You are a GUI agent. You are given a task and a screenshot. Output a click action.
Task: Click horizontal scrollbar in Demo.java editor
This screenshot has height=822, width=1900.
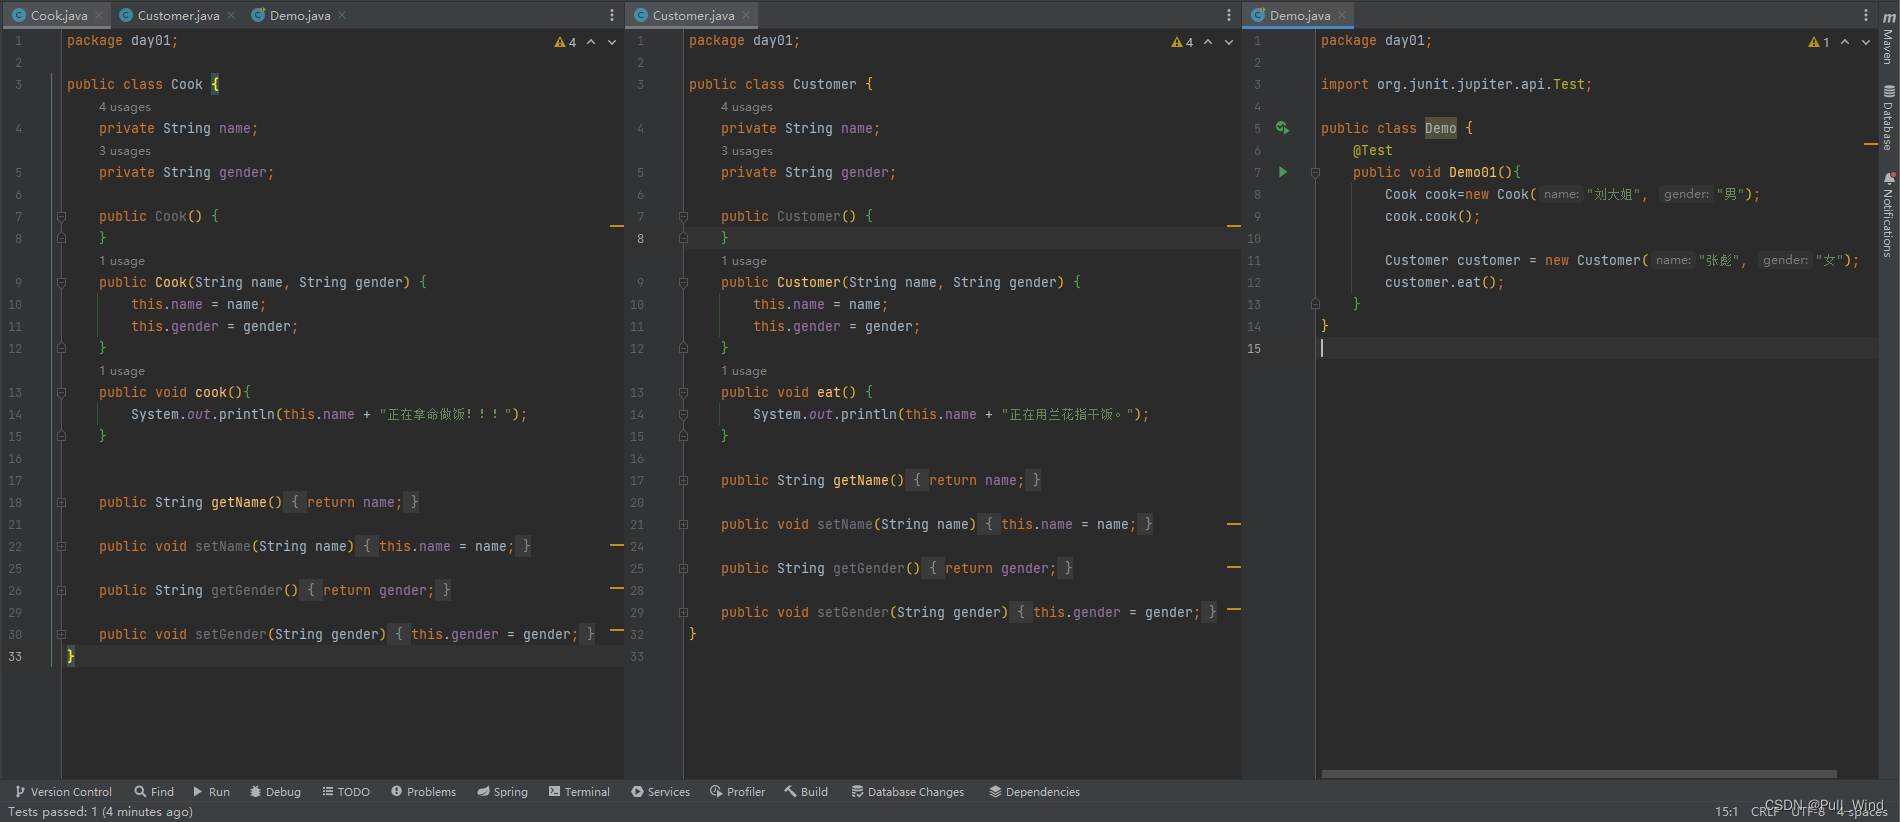click(1579, 774)
